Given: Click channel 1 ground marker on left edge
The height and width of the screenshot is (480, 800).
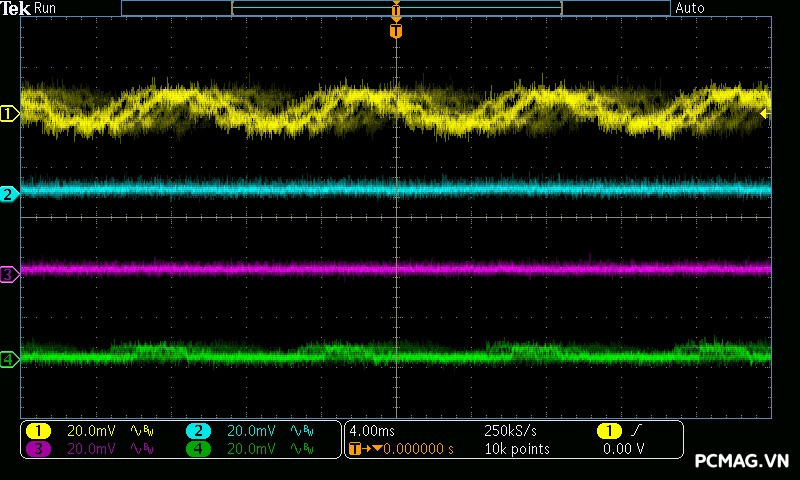Looking at the screenshot, I should pos(9,114).
